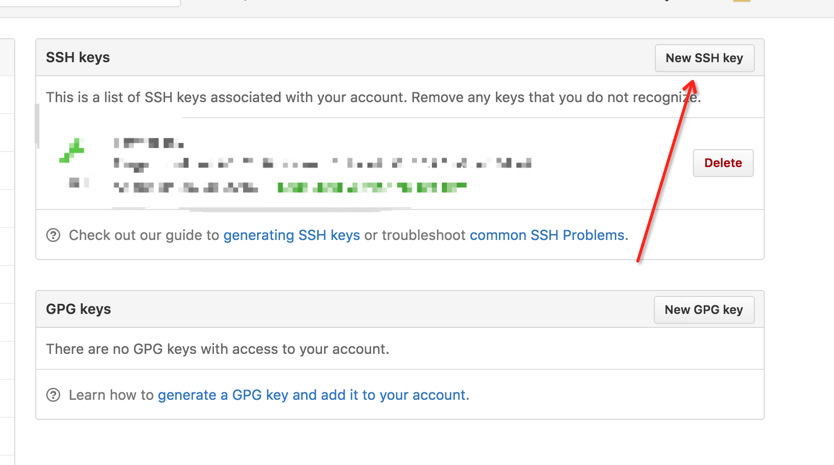Click the New SSH key button

704,58
